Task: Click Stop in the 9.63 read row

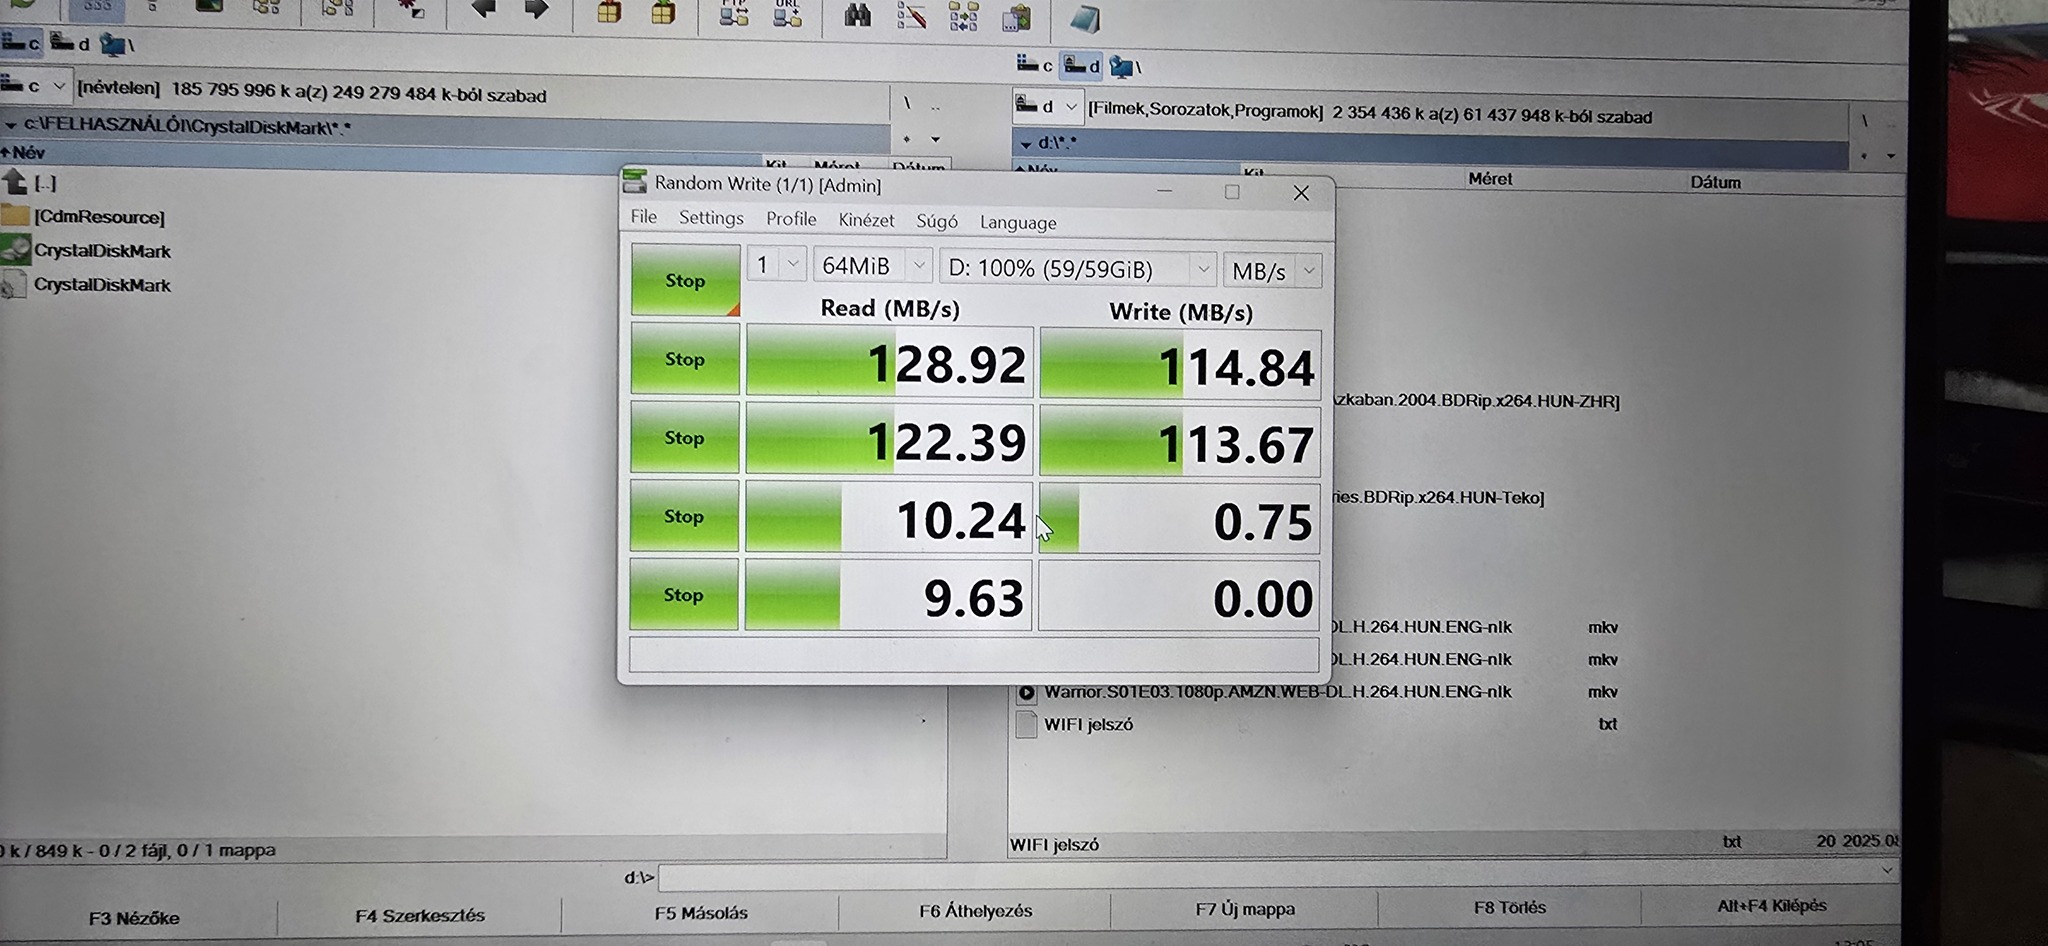Action: 684,595
